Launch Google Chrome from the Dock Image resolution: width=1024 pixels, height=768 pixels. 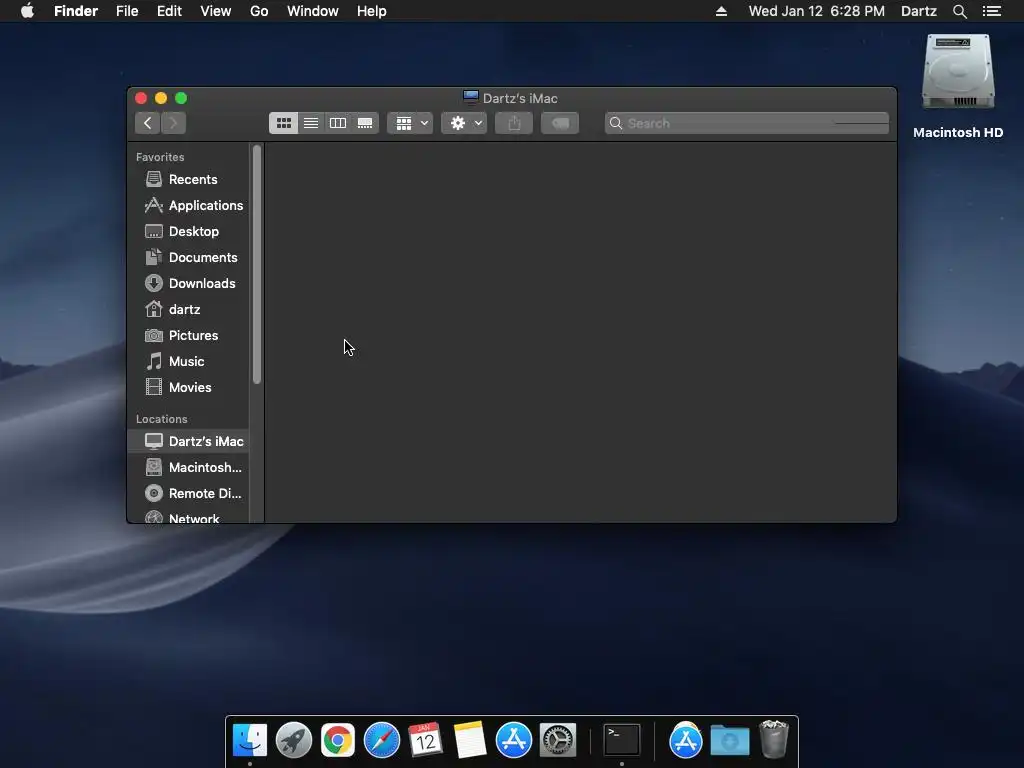(338, 741)
